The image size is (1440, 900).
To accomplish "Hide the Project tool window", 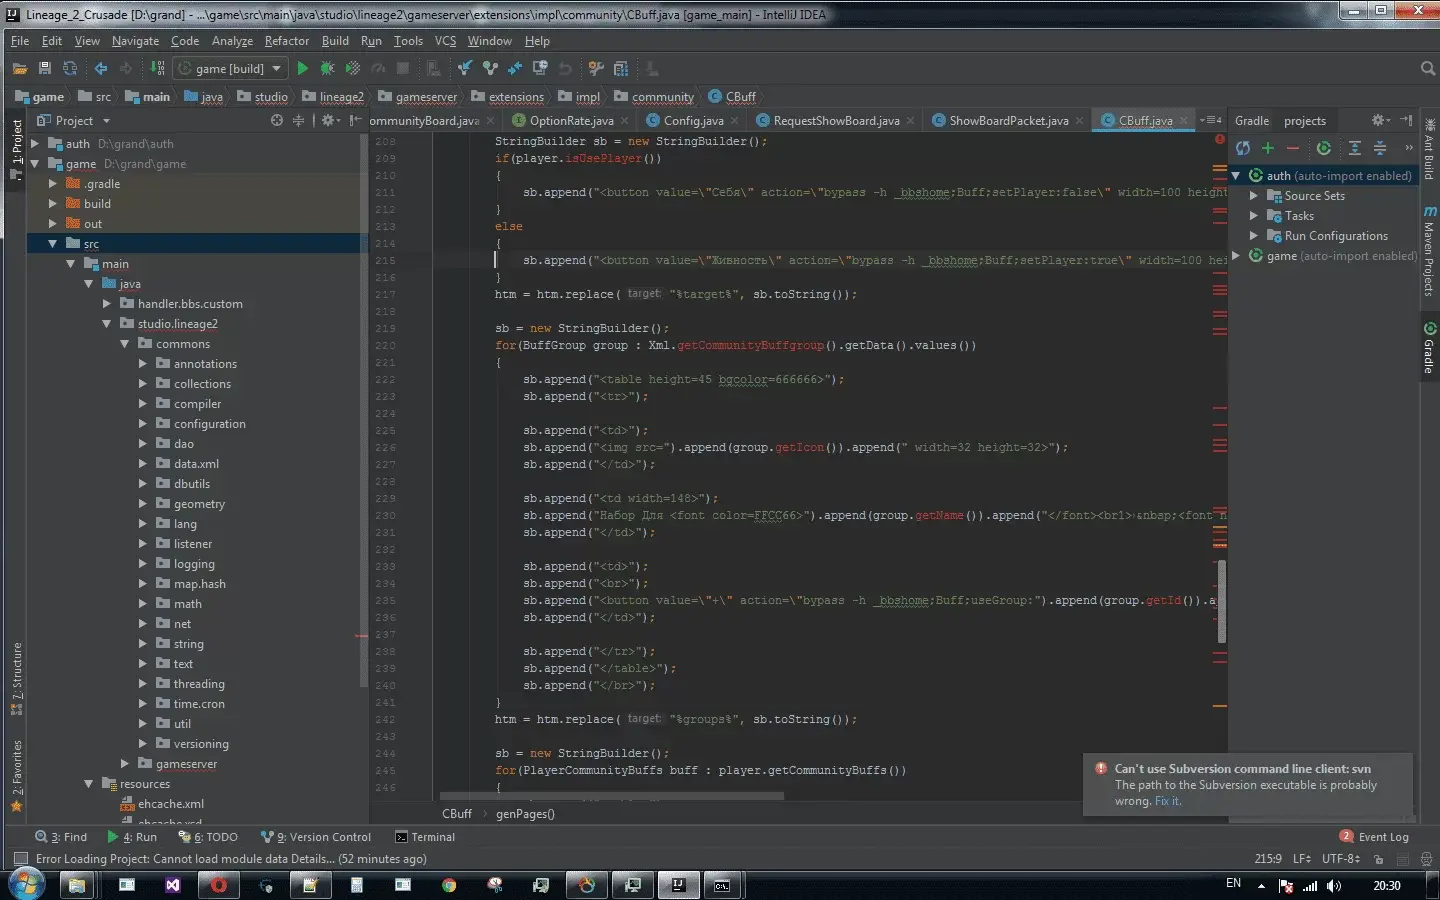I will (355, 120).
